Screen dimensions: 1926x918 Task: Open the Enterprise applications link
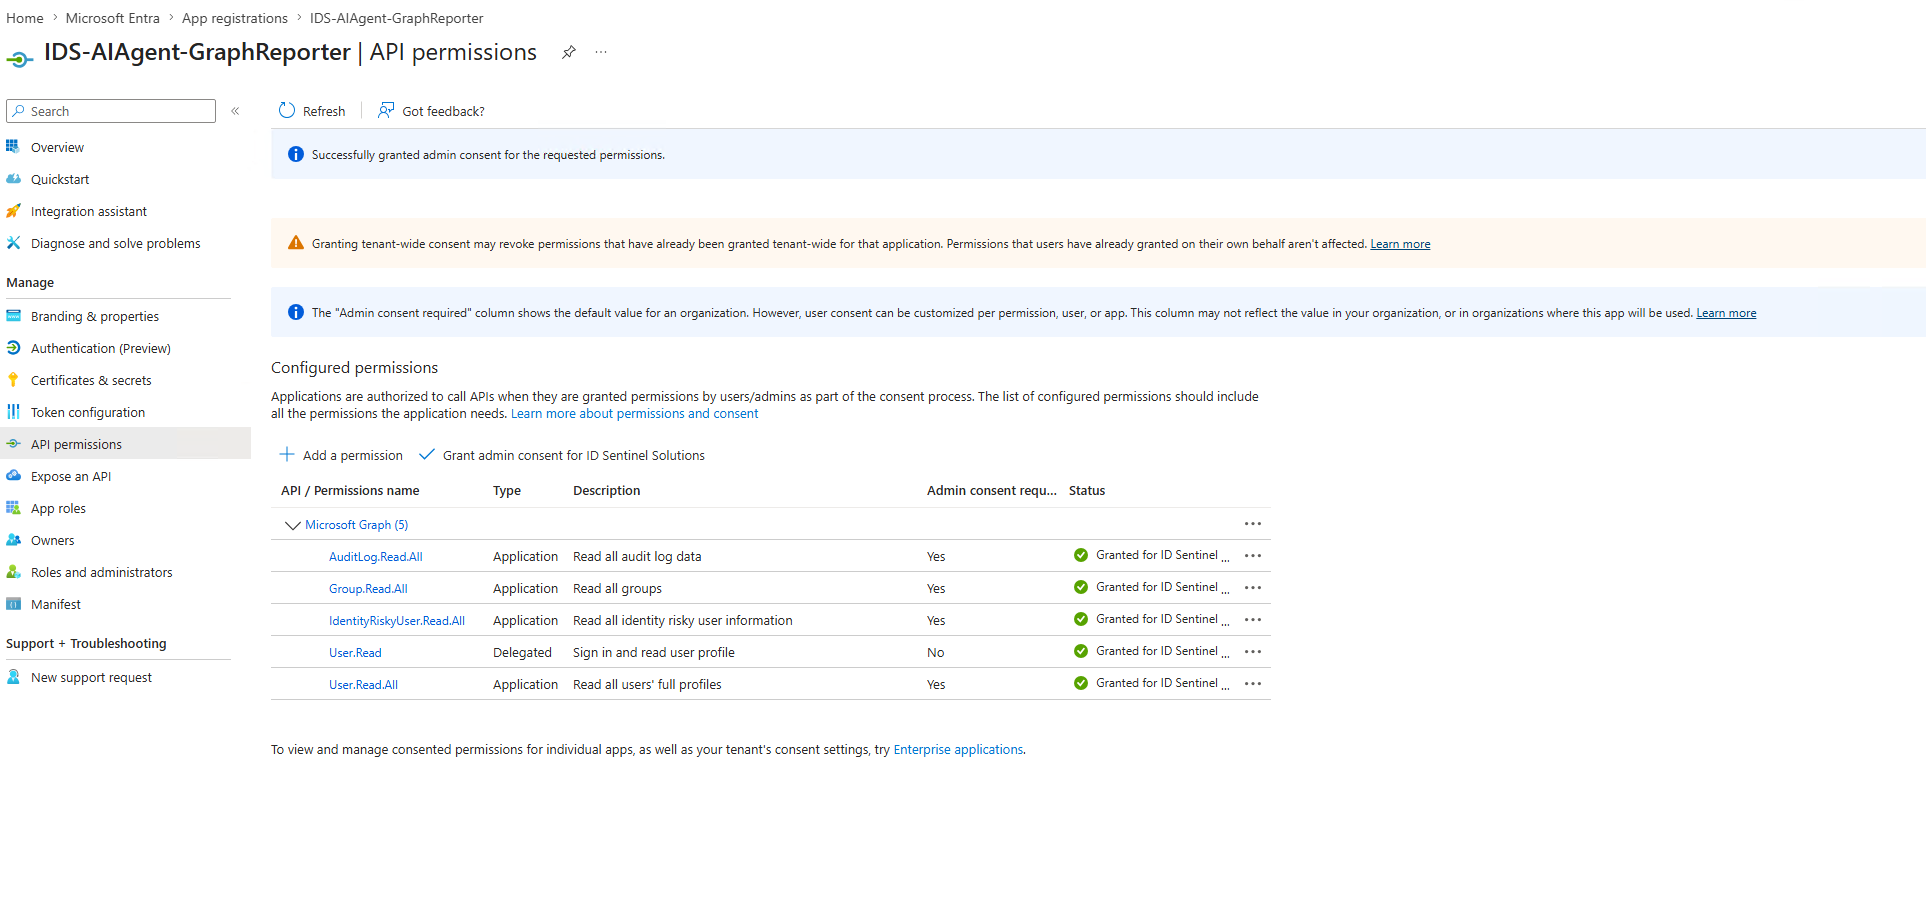pos(958,749)
